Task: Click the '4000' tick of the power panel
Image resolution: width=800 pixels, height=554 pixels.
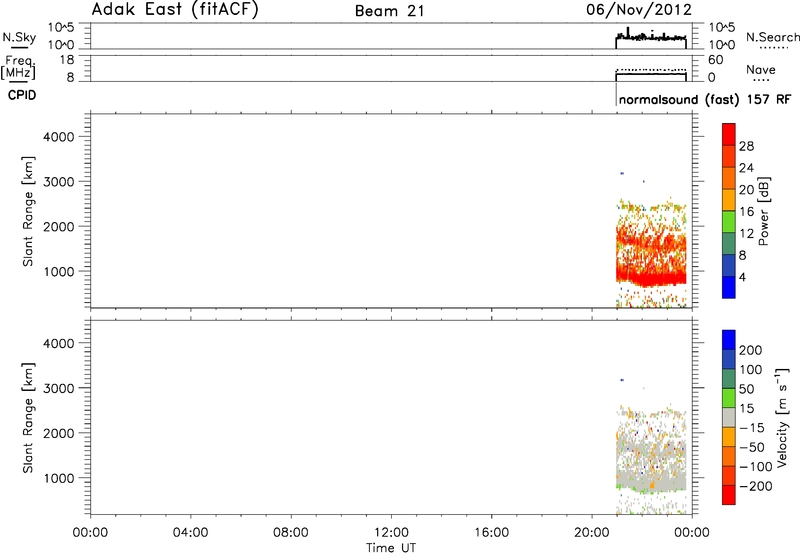Action: click(59, 137)
